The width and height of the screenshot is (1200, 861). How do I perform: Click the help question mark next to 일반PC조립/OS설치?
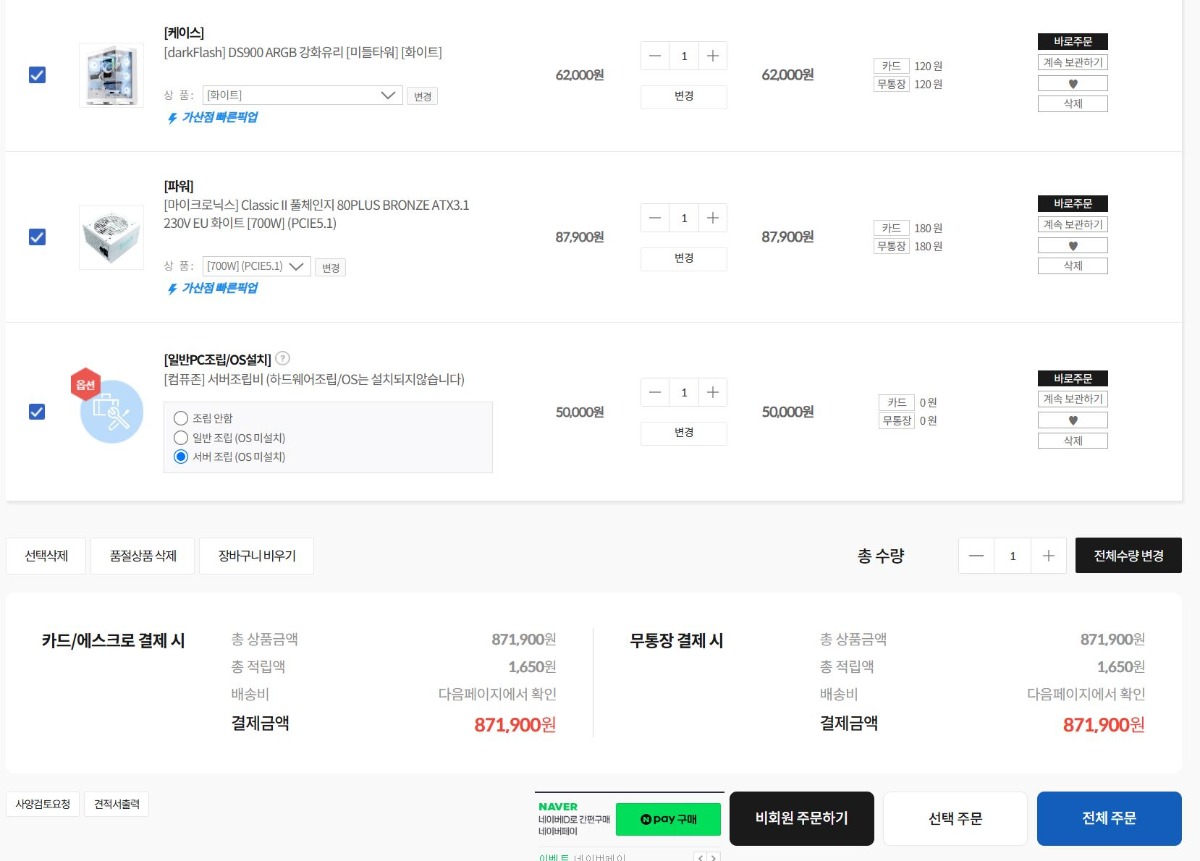[x=283, y=358]
